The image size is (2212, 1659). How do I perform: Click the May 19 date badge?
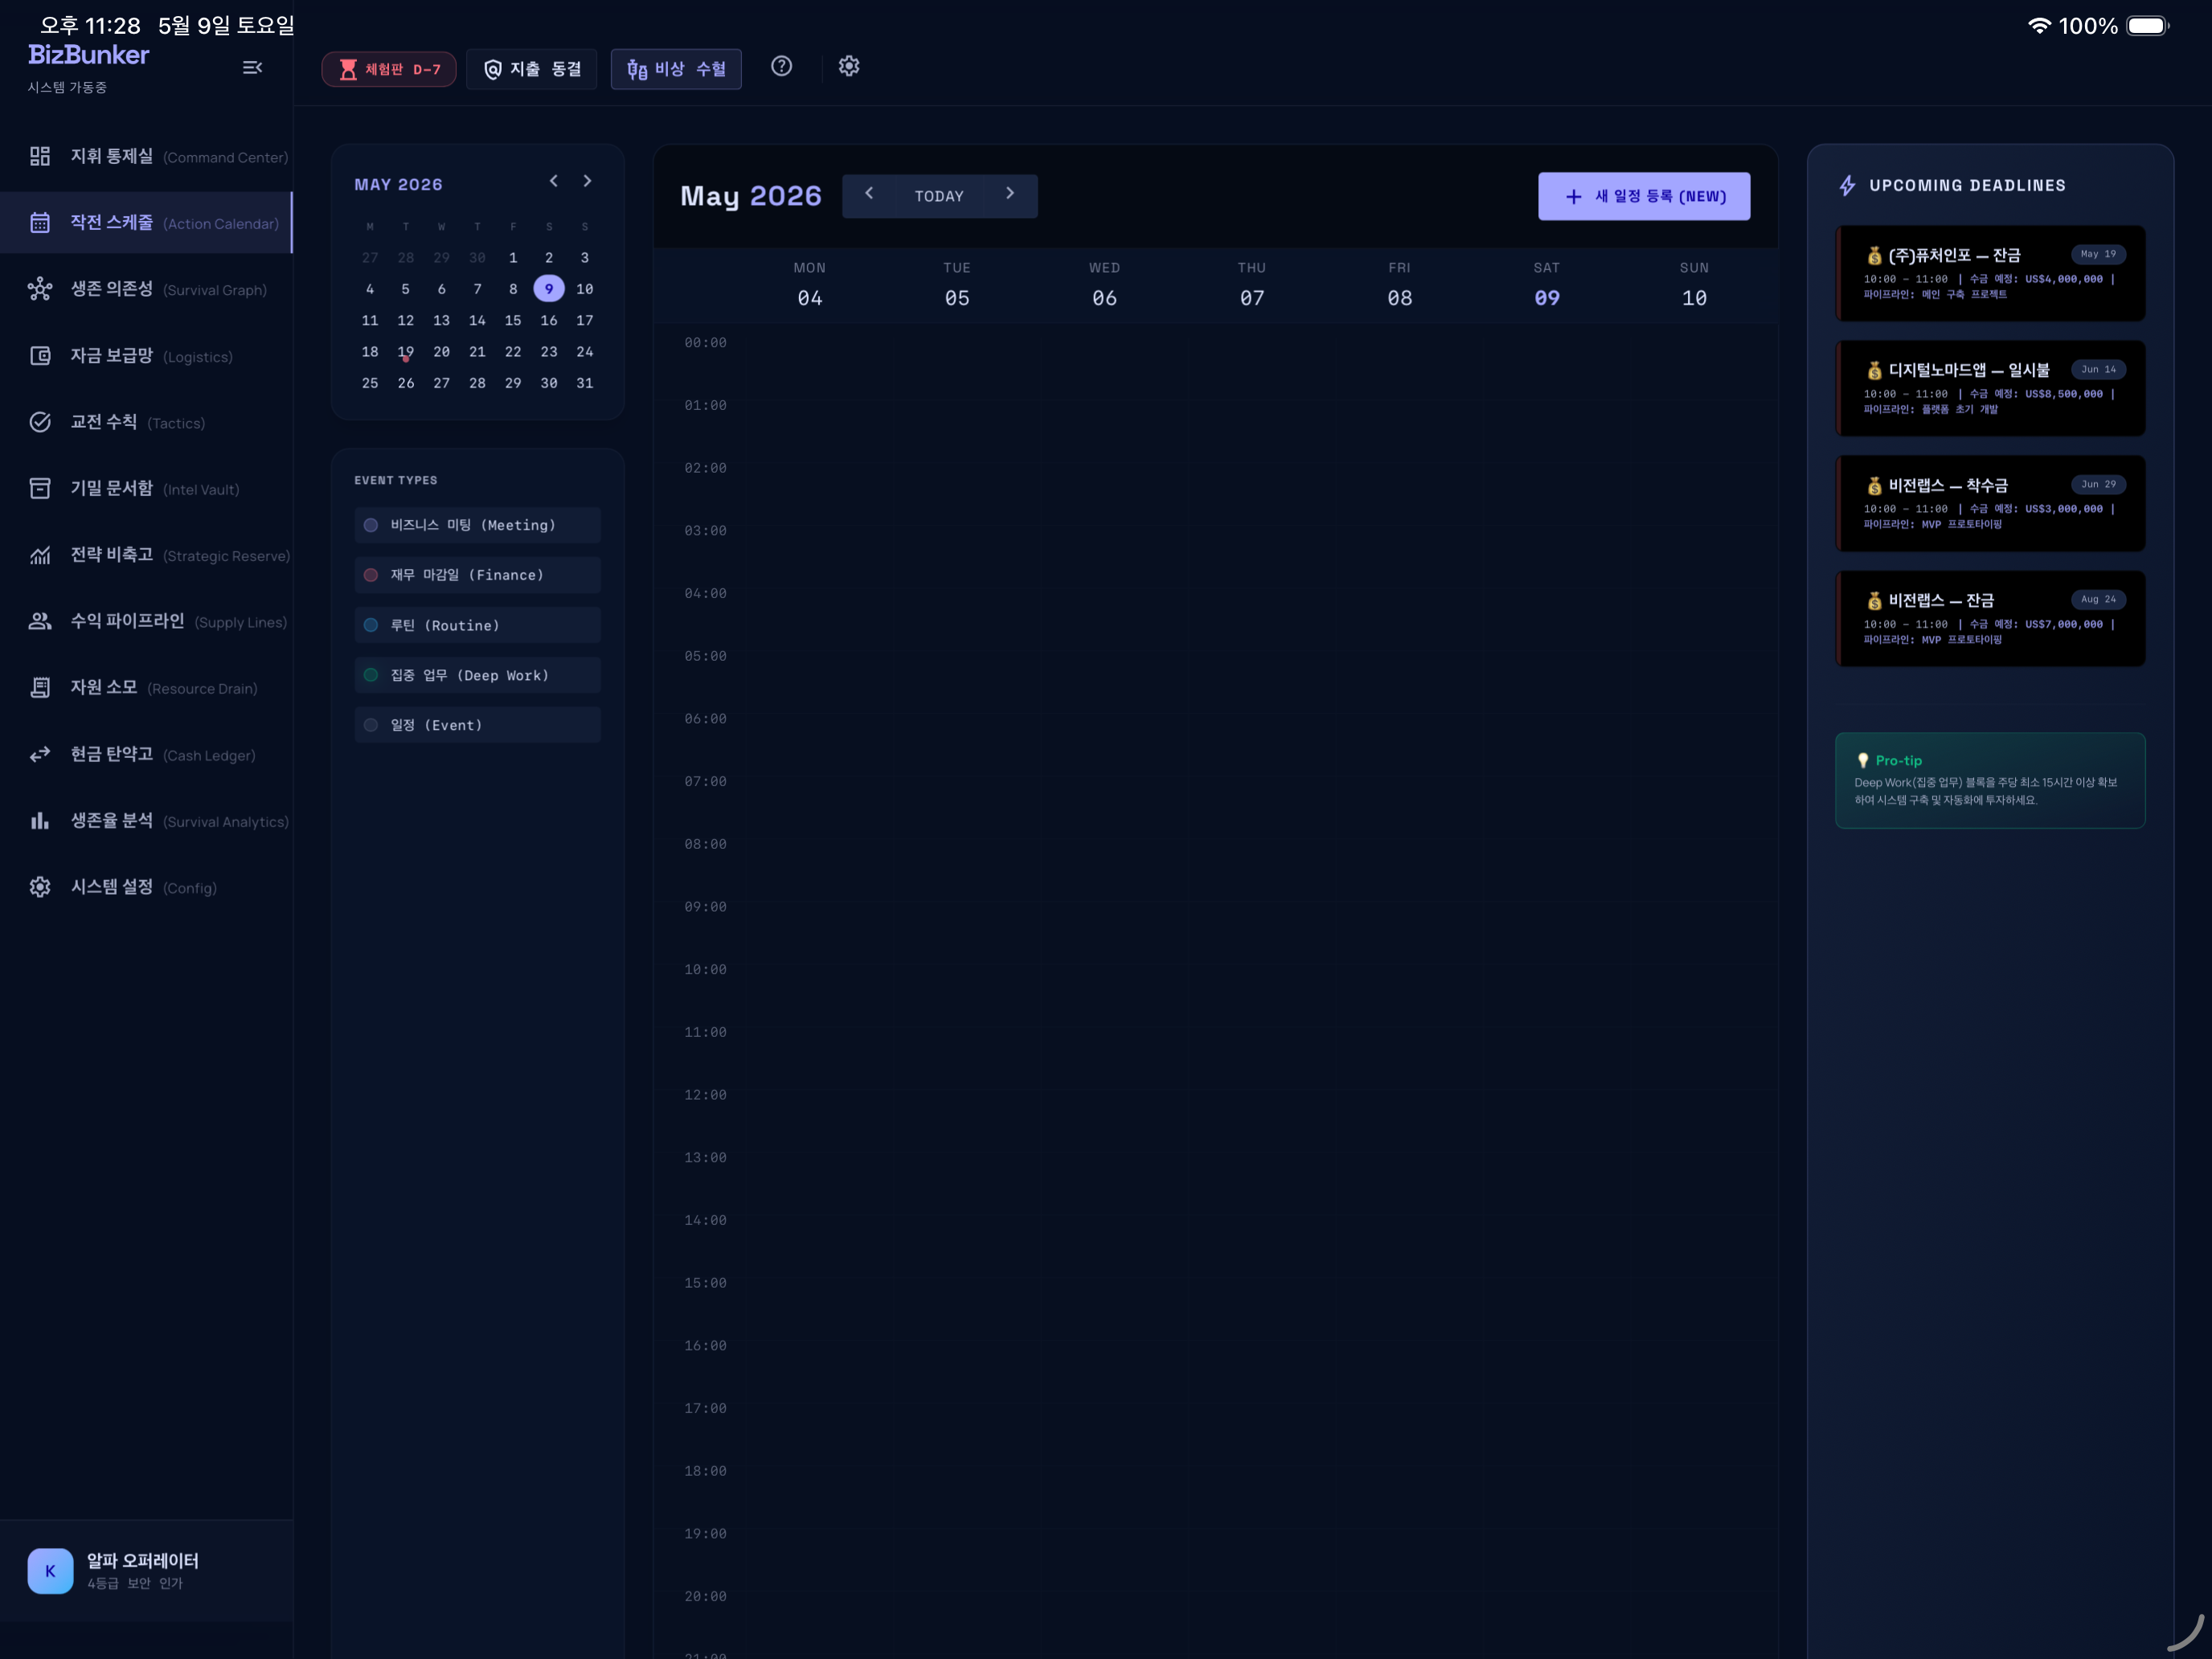coord(2098,254)
